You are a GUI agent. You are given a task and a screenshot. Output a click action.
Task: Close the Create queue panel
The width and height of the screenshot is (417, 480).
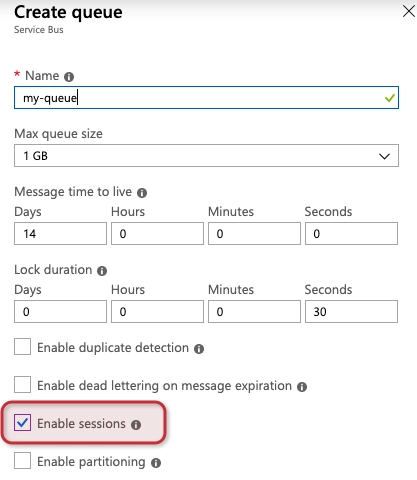tap(408, 11)
